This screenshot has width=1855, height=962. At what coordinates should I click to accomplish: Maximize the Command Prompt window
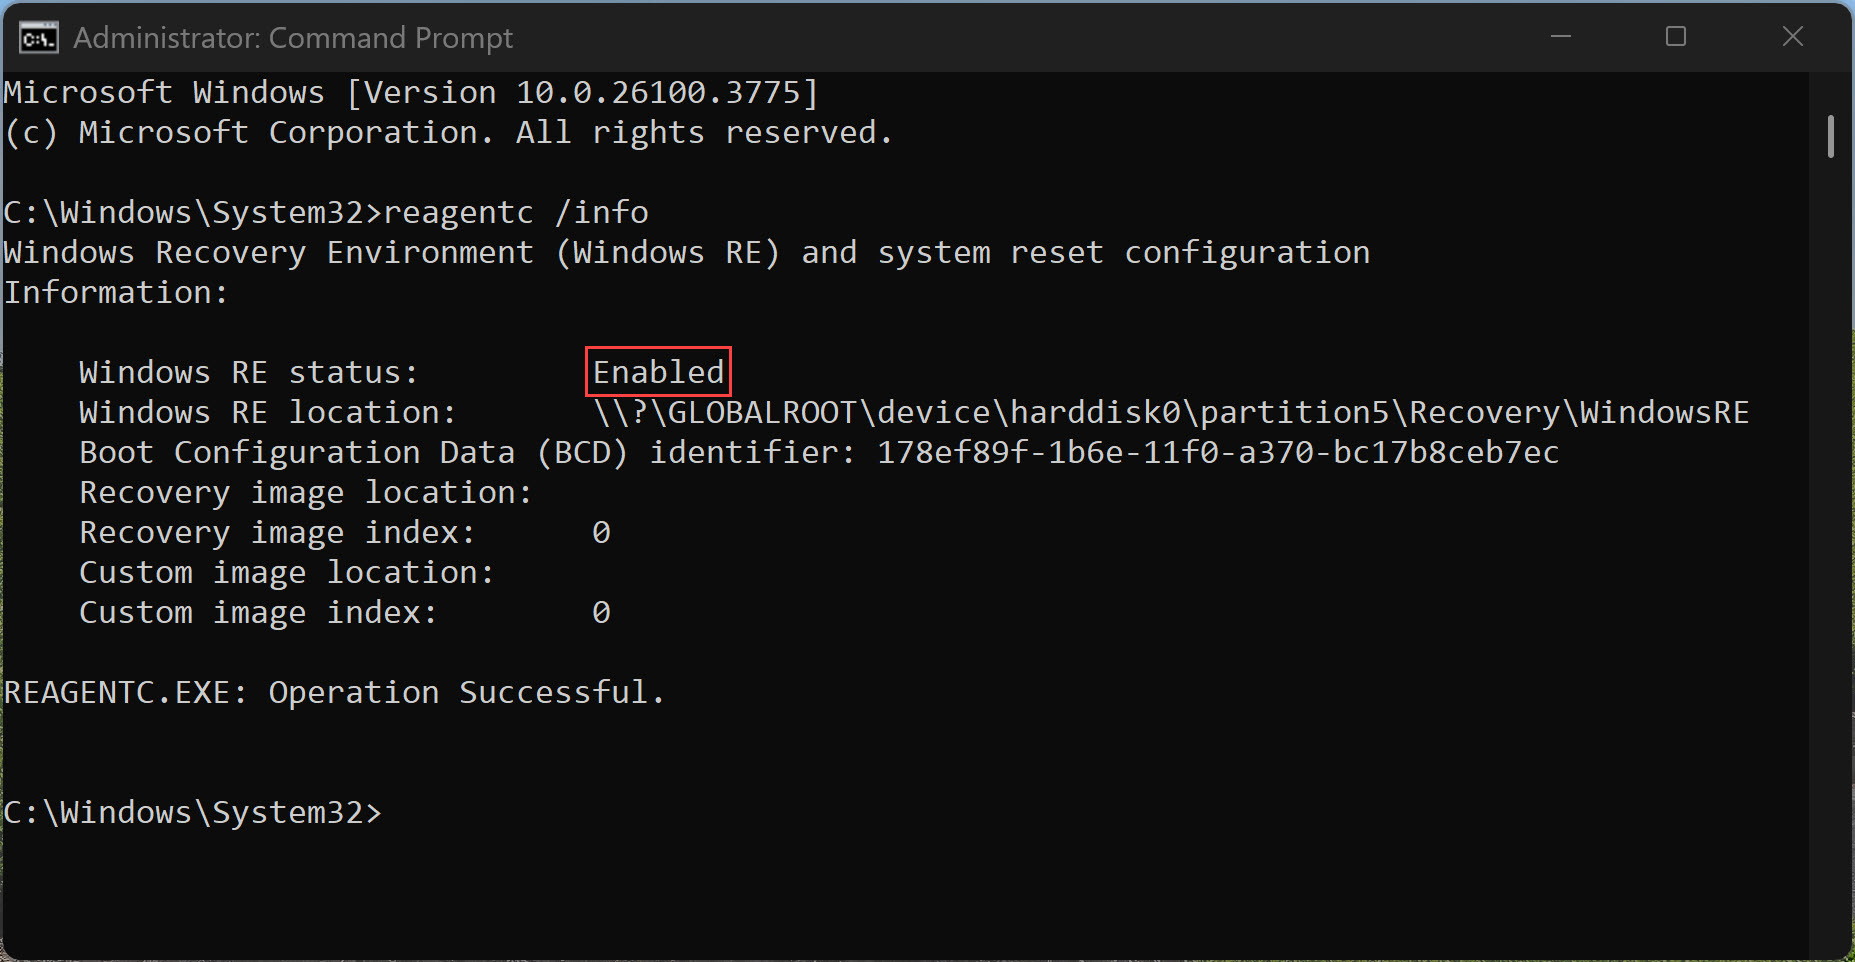pyautogui.click(x=1676, y=37)
